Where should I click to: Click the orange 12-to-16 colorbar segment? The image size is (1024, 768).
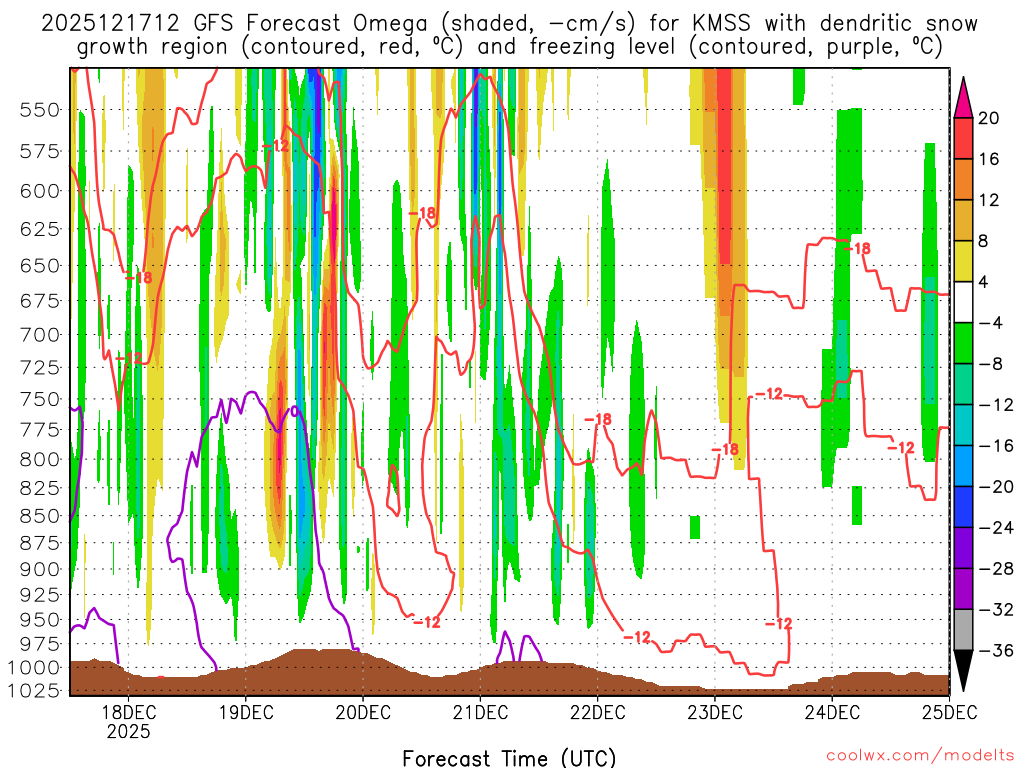[x=963, y=179]
